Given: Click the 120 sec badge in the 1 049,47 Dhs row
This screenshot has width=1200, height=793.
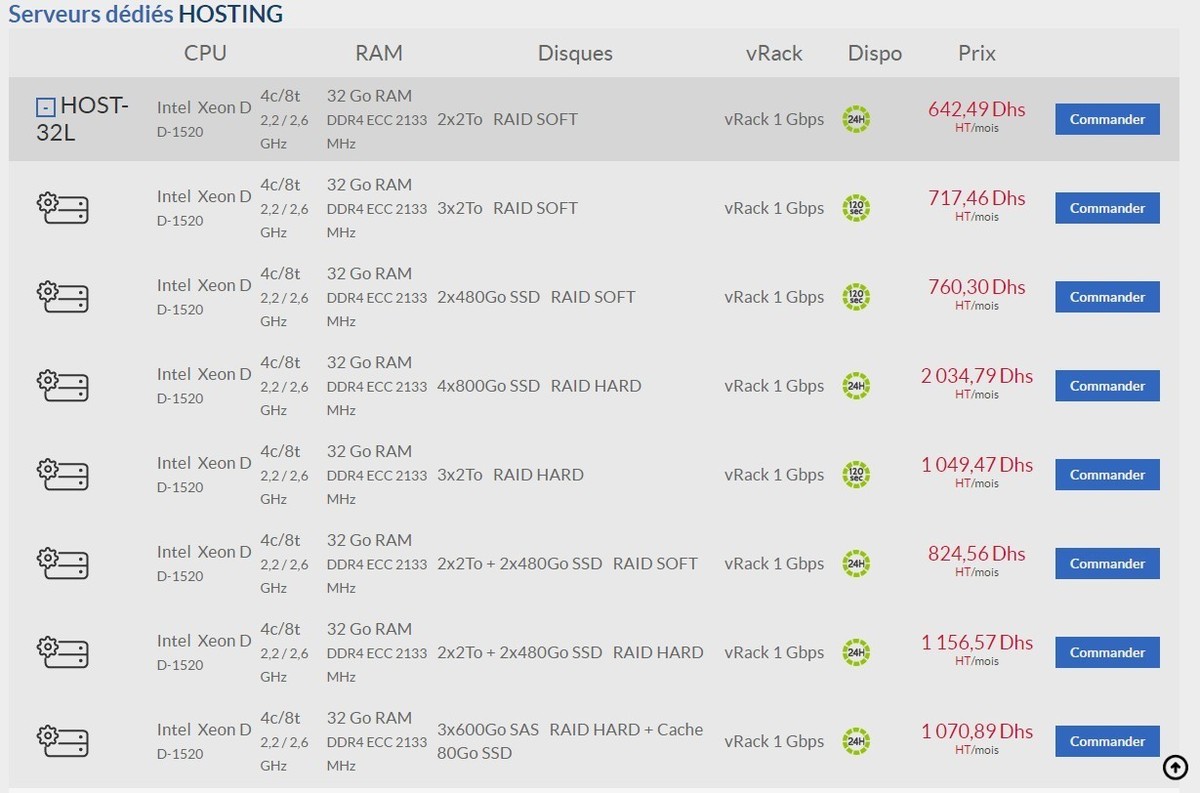Looking at the screenshot, I should tap(856, 475).
